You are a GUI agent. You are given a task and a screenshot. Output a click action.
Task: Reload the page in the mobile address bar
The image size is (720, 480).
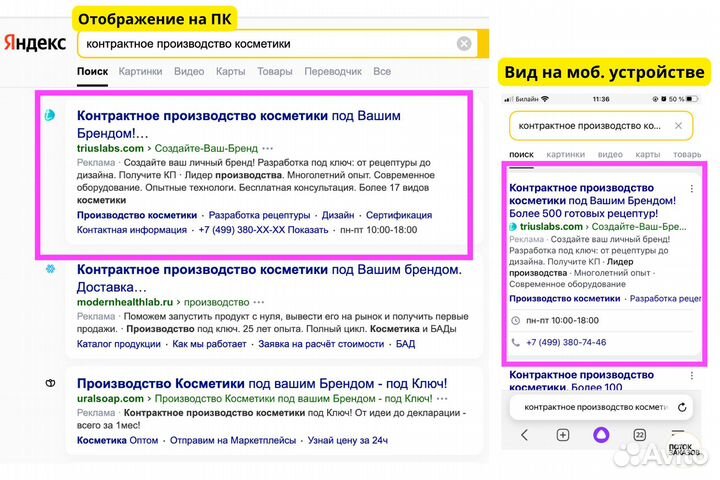(x=682, y=407)
